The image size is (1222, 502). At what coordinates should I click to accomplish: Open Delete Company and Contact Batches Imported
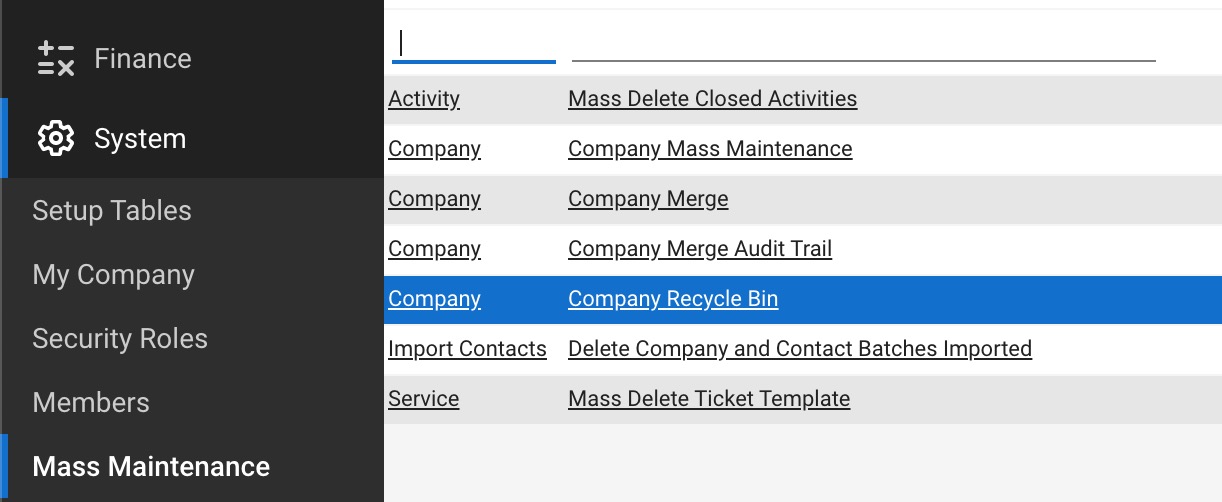pyautogui.click(x=800, y=349)
